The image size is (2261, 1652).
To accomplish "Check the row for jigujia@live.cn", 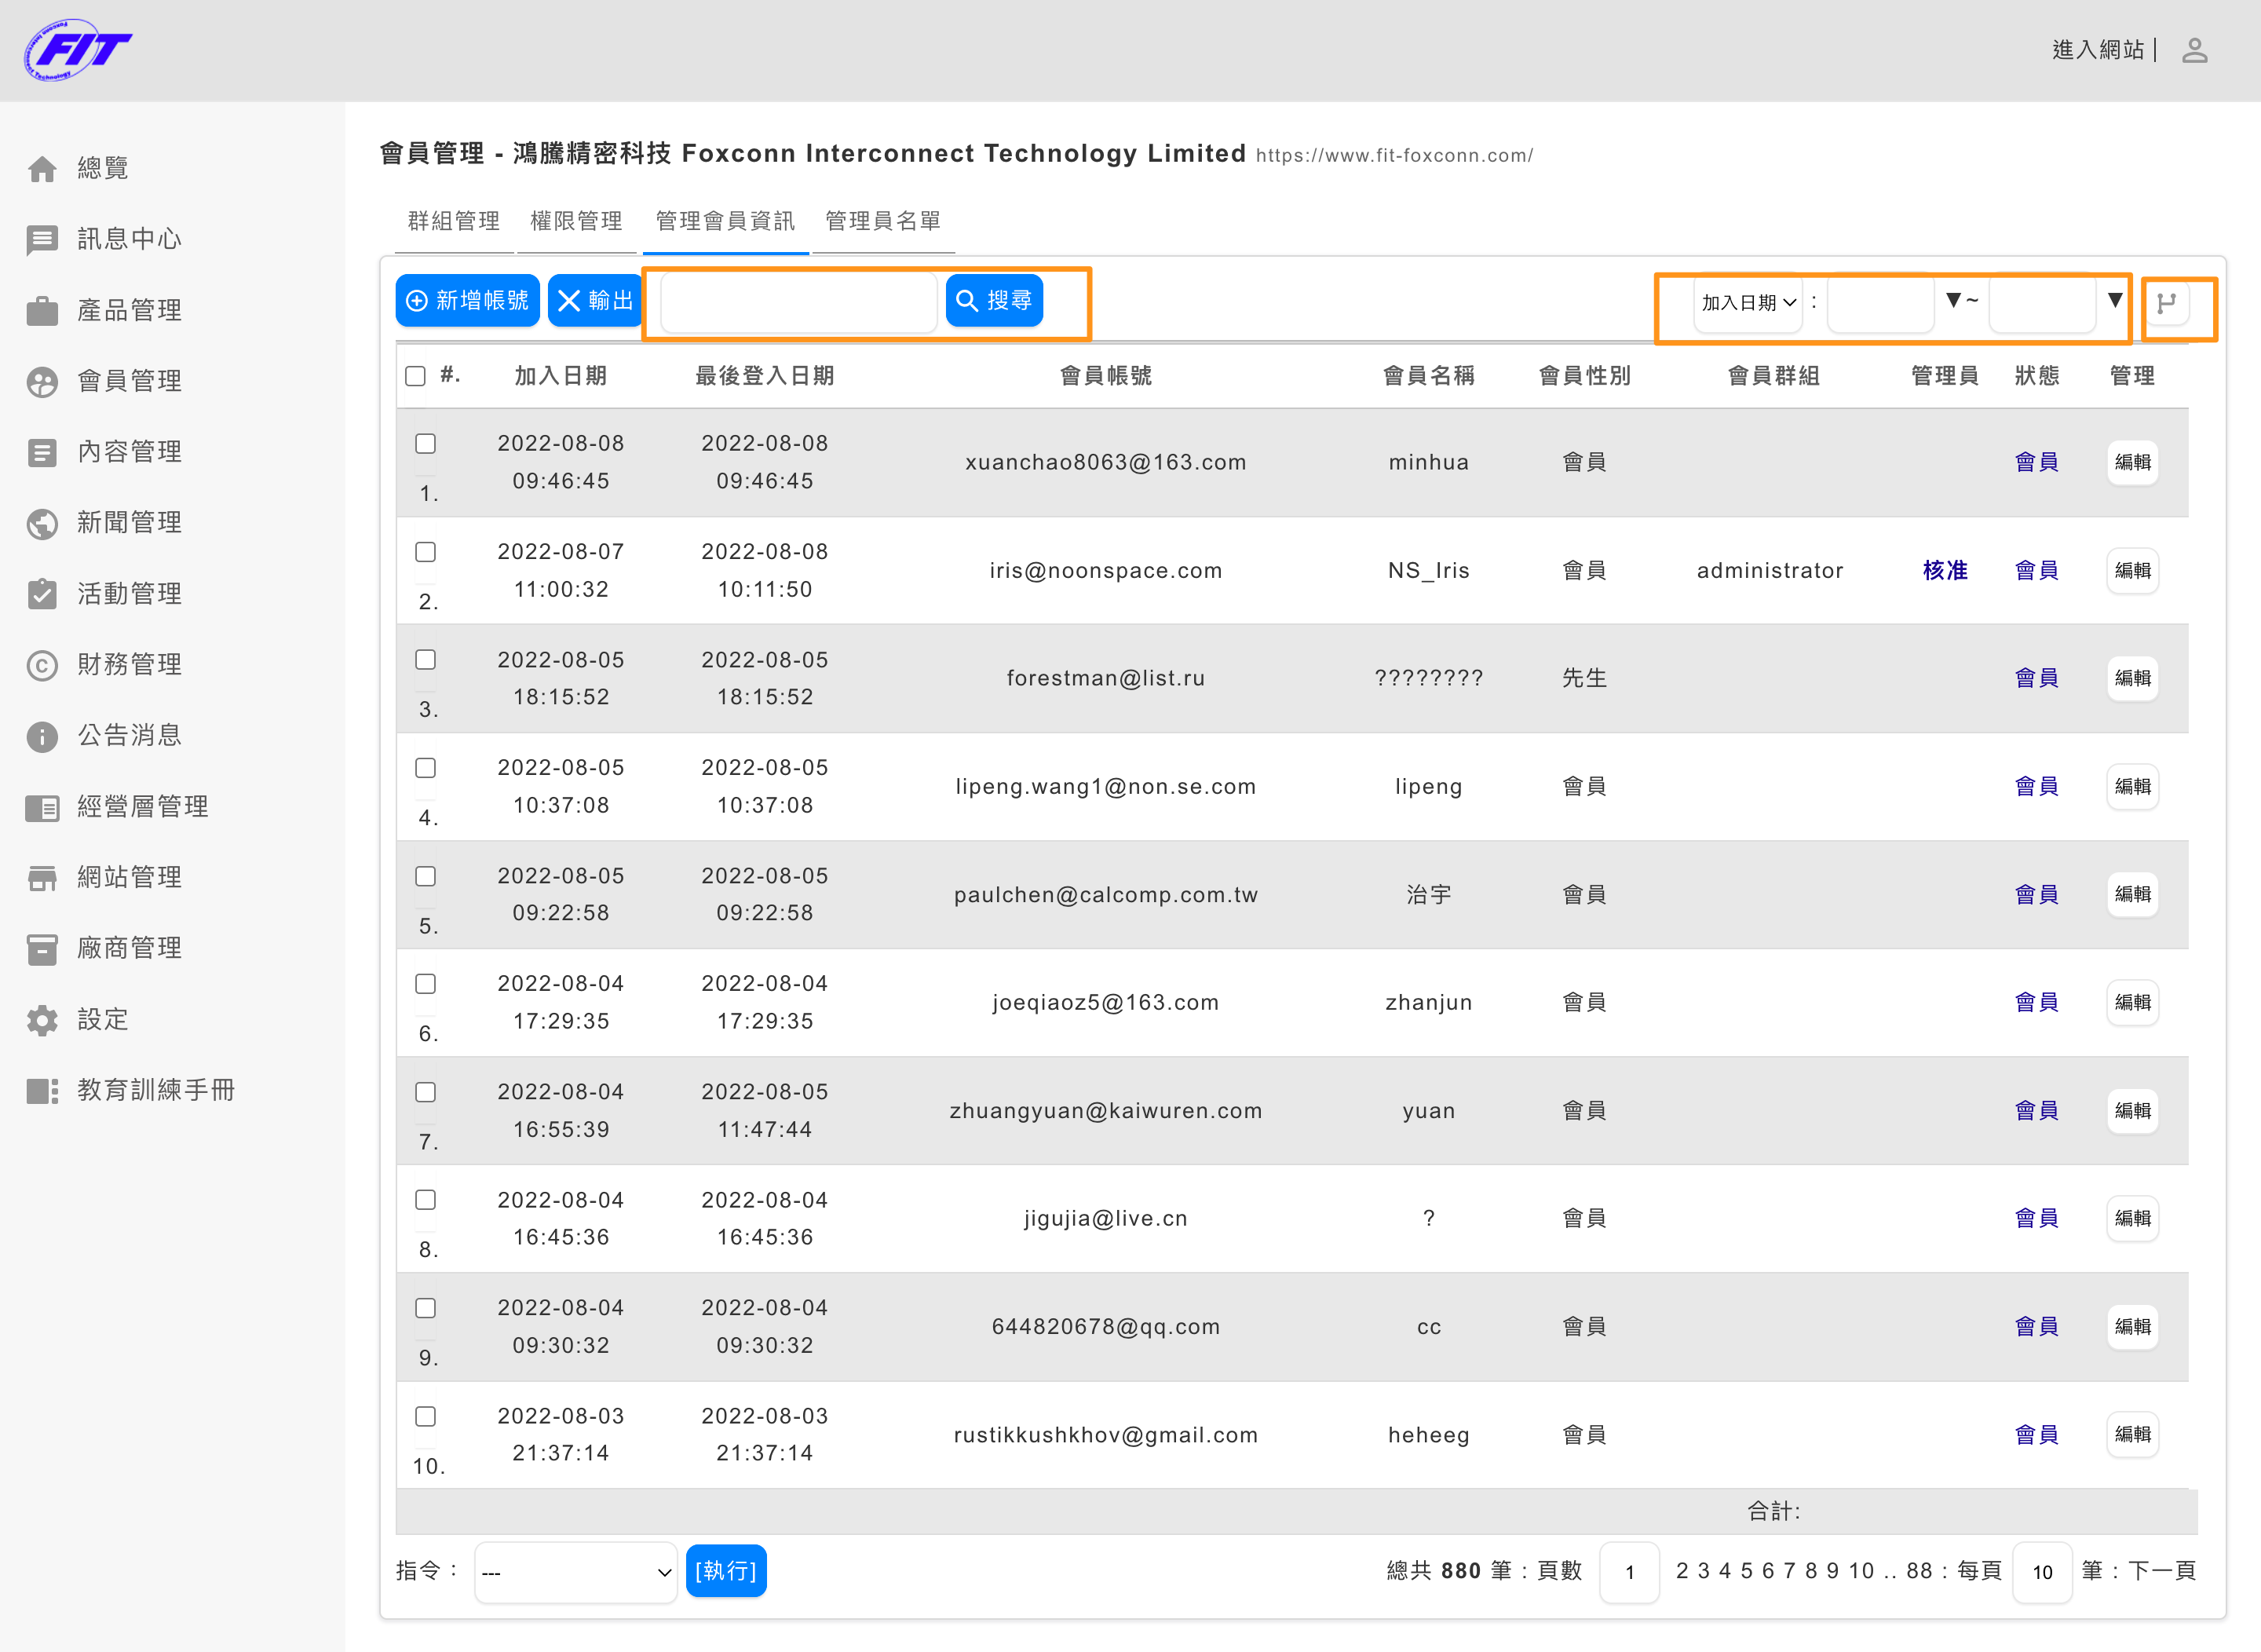I will pyautogui.click(x=426, y=1199).
